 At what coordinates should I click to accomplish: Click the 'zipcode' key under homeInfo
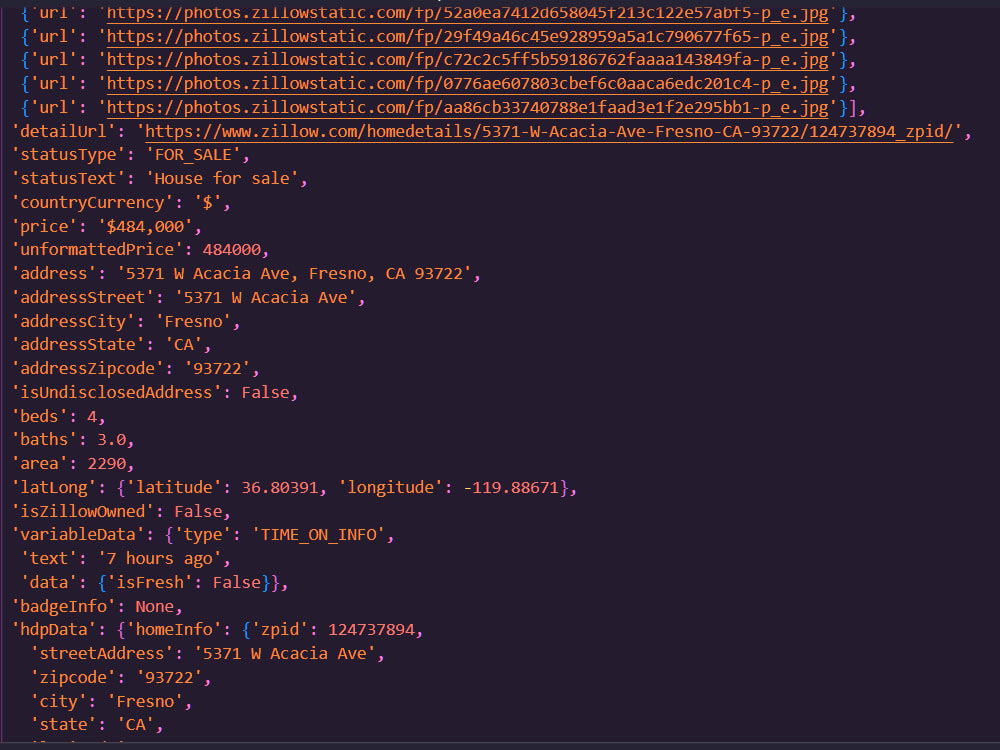(73, 677)
